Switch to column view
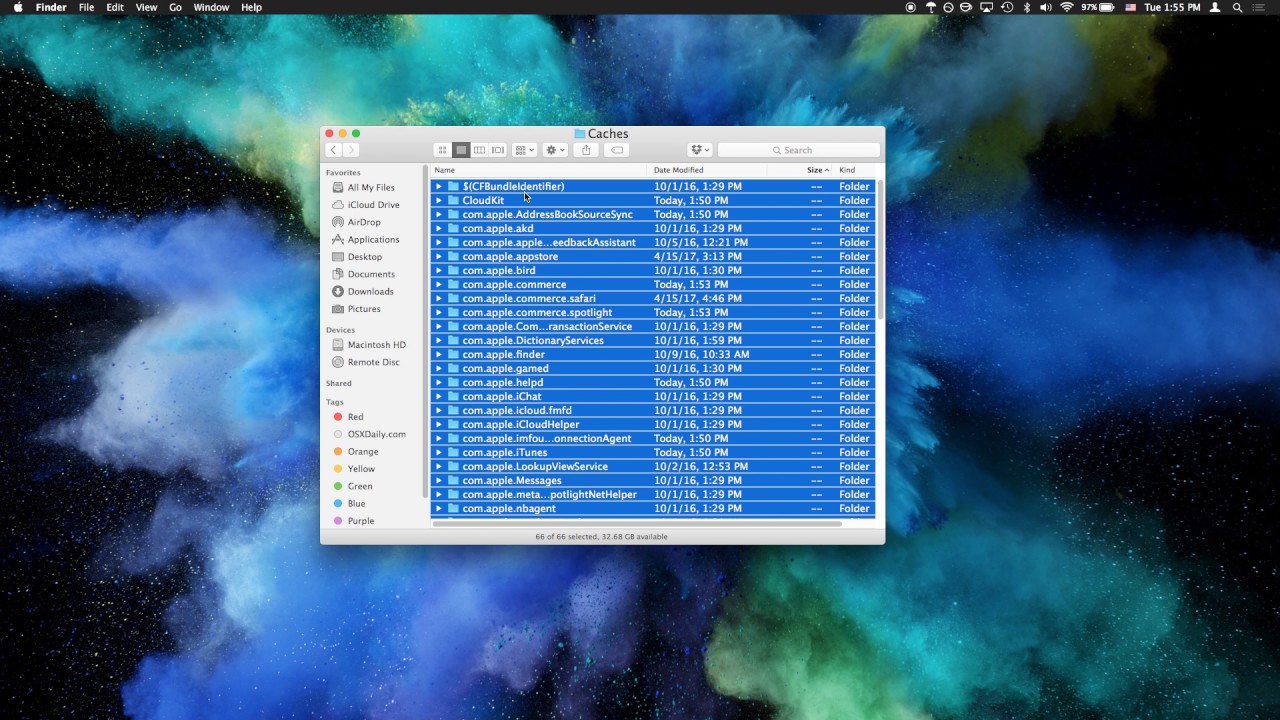 [x=479, y=150]
